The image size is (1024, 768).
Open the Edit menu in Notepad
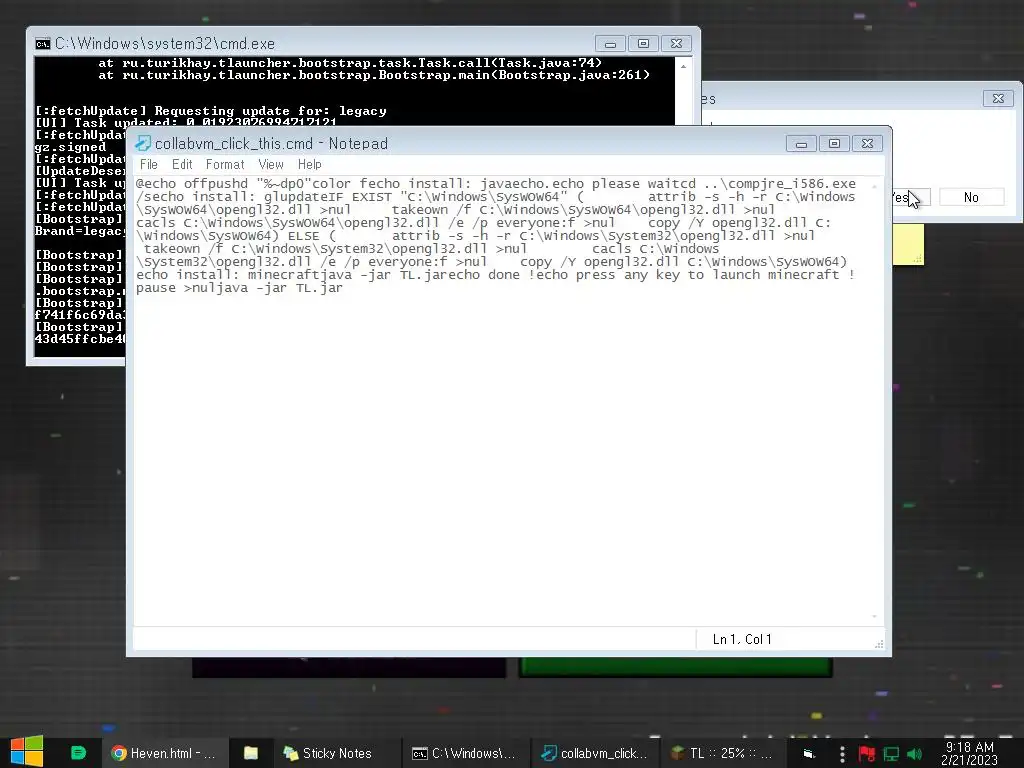(x=182, y=165)
